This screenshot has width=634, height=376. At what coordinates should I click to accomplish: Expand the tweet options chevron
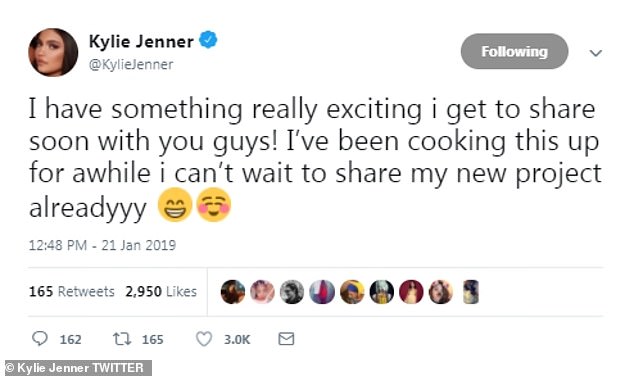596,53
